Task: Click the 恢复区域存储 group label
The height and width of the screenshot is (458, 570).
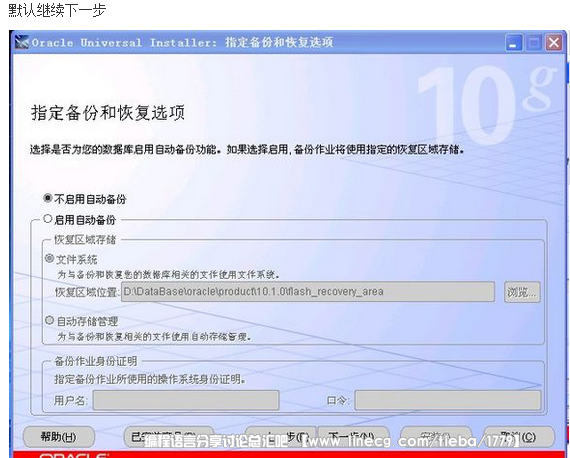Action: click(x=85, y=240)
